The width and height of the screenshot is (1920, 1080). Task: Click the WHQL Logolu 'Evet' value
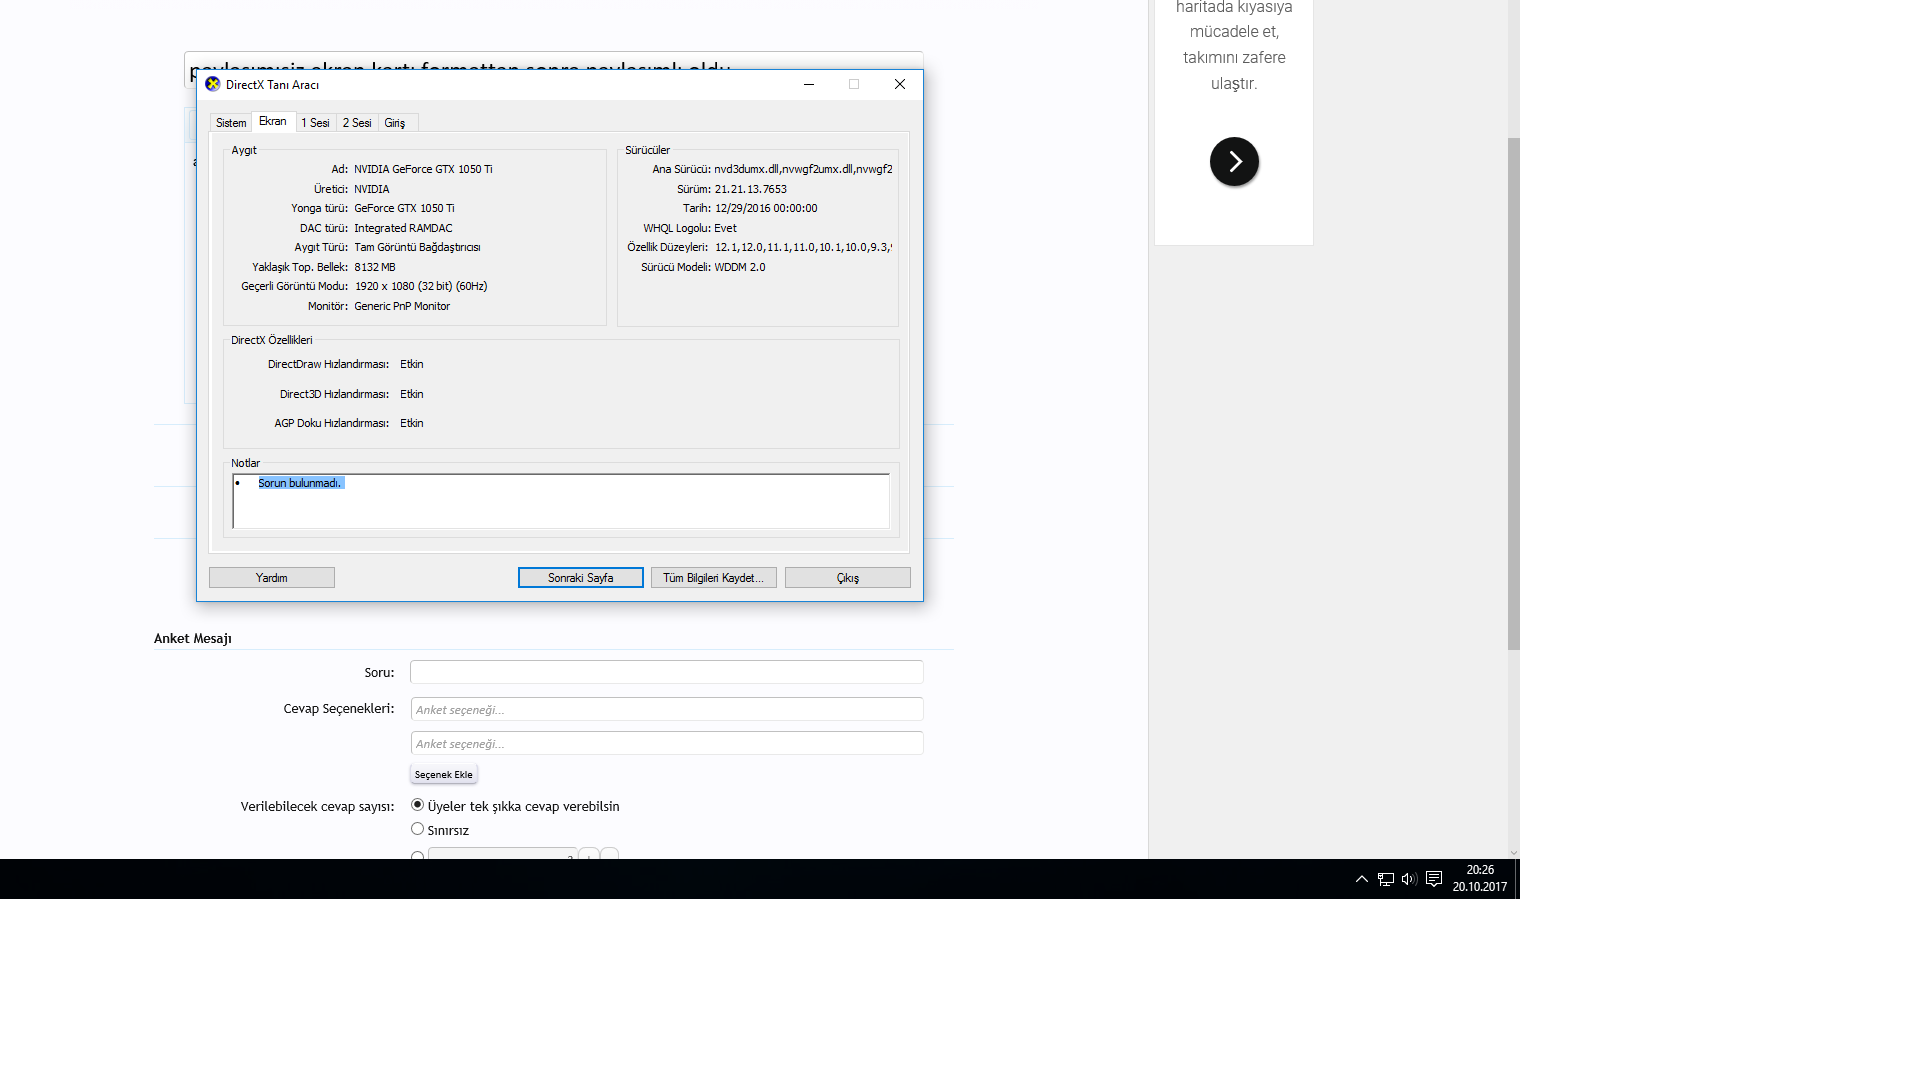coord(725,228)
